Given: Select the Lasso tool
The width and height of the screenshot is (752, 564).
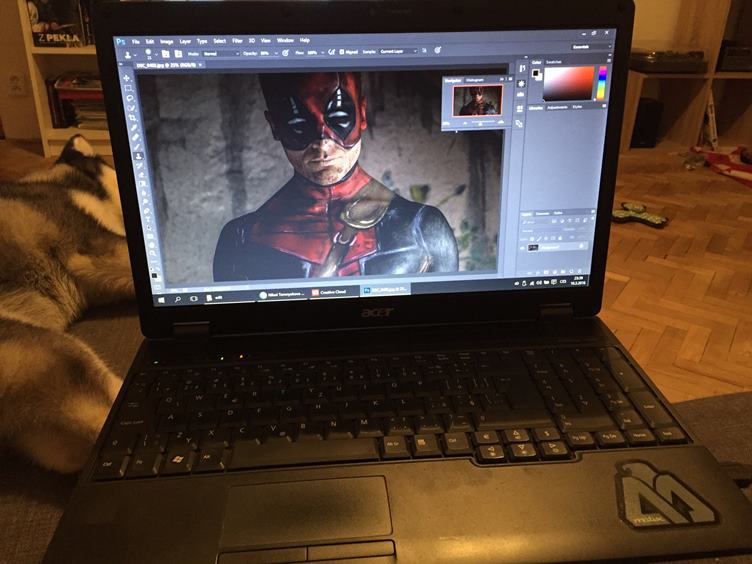Looking at the screenshot, I should point(129,98).
